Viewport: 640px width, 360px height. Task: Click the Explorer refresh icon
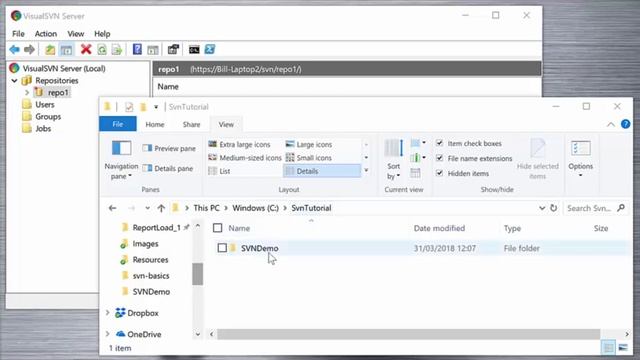tap(553, 208)
